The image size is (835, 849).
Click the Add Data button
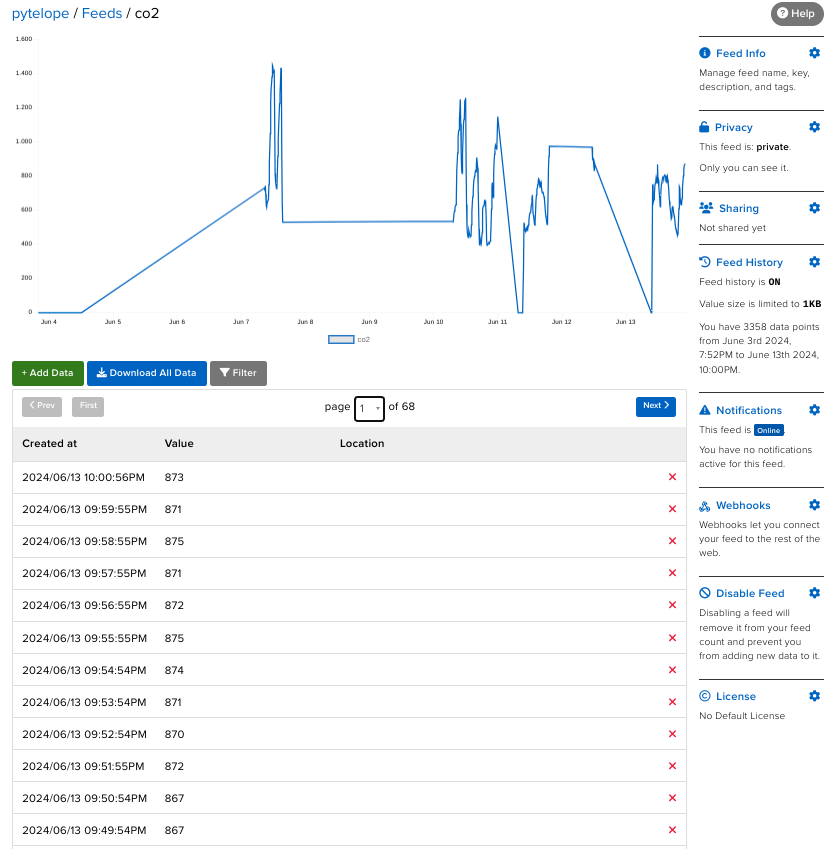click(47, 373)
